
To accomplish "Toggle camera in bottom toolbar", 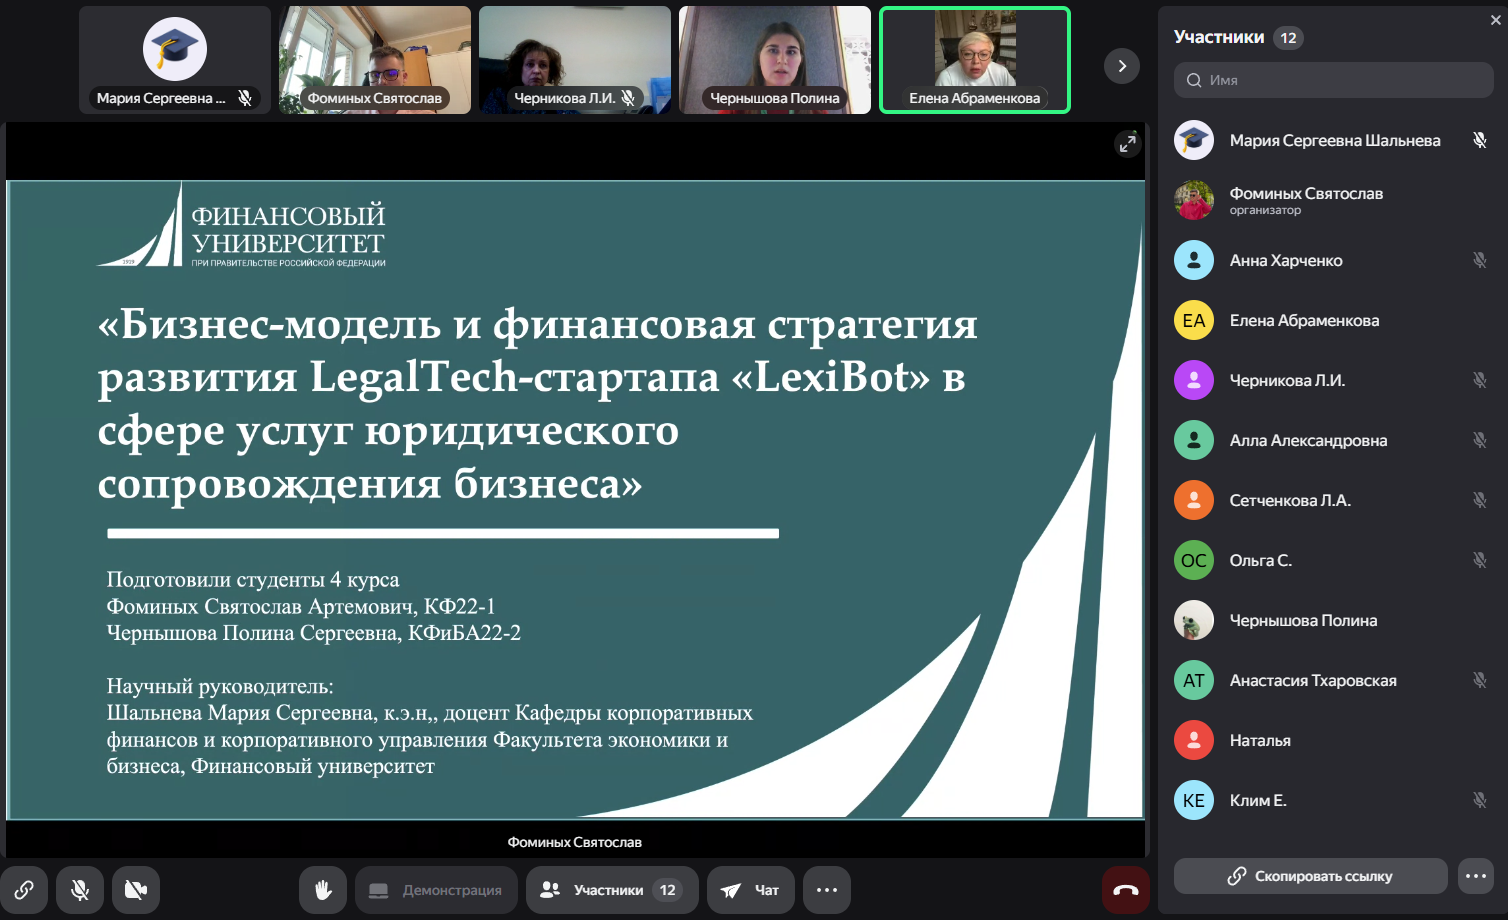I will pyautogui.click(x=136, y=890).
